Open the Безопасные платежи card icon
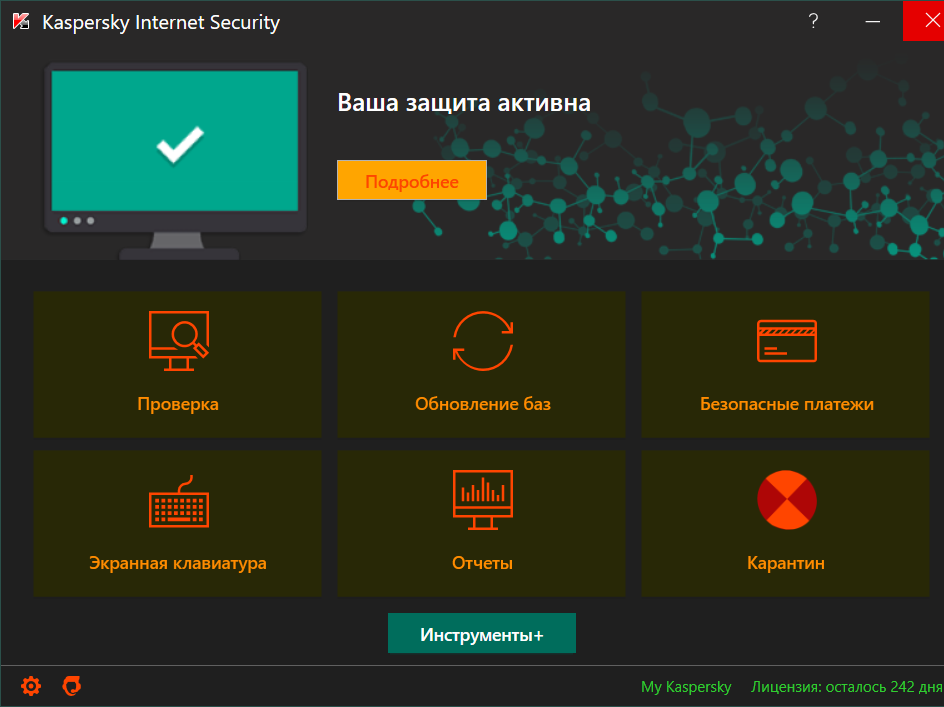Screen dimensions: 944x707 tap(787, 340)
